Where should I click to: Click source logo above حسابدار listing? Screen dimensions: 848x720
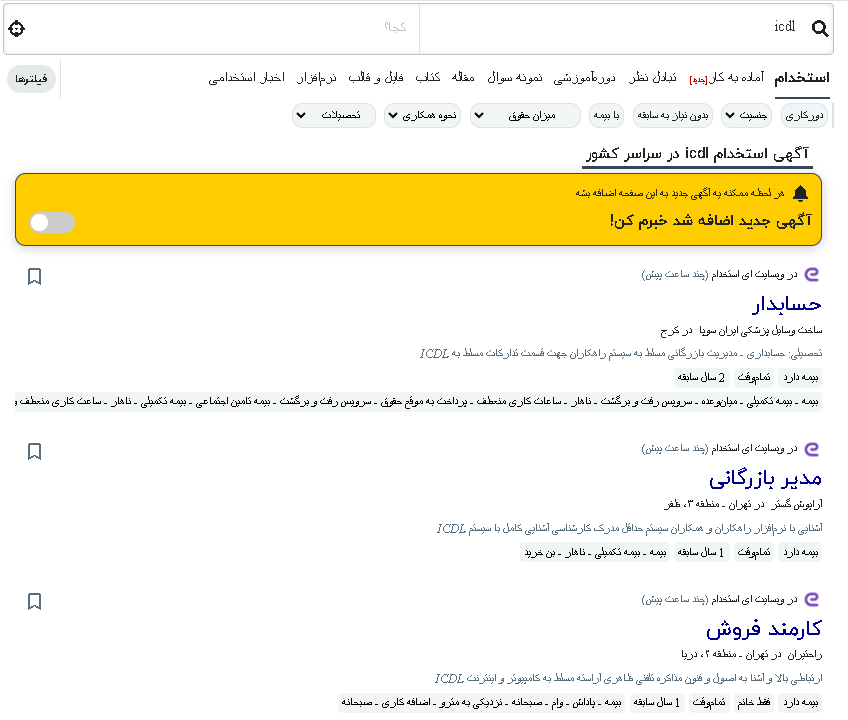(x=812, y=274)
